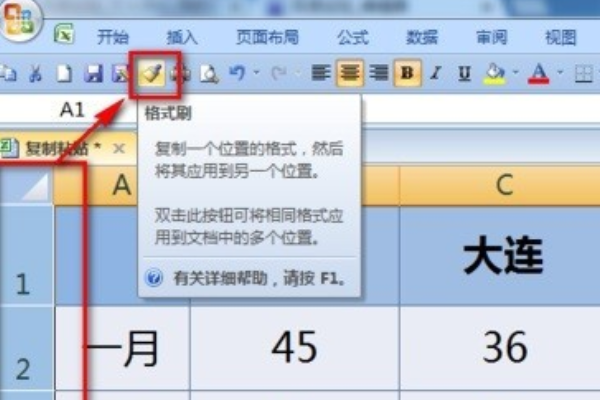Viewport: 600px width, 400px height.
Task: Apply the yellow fill color bucket
Action: coord(495,73)
